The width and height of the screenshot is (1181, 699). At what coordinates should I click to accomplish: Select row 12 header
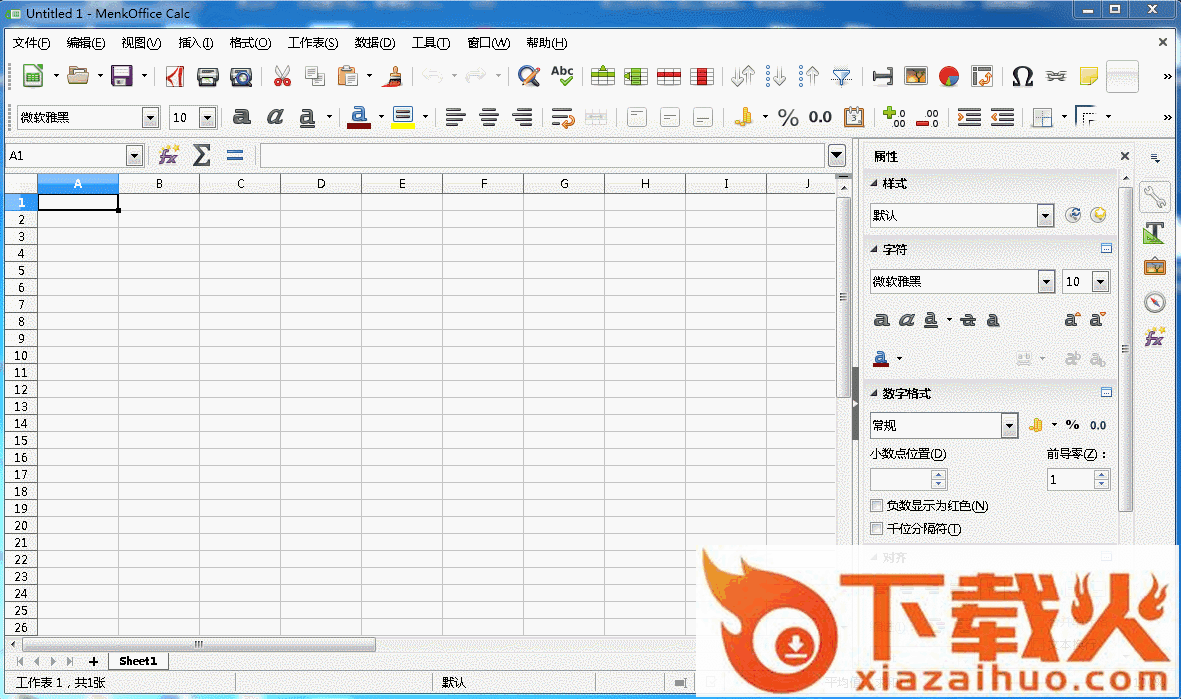[x=21, y=389]
